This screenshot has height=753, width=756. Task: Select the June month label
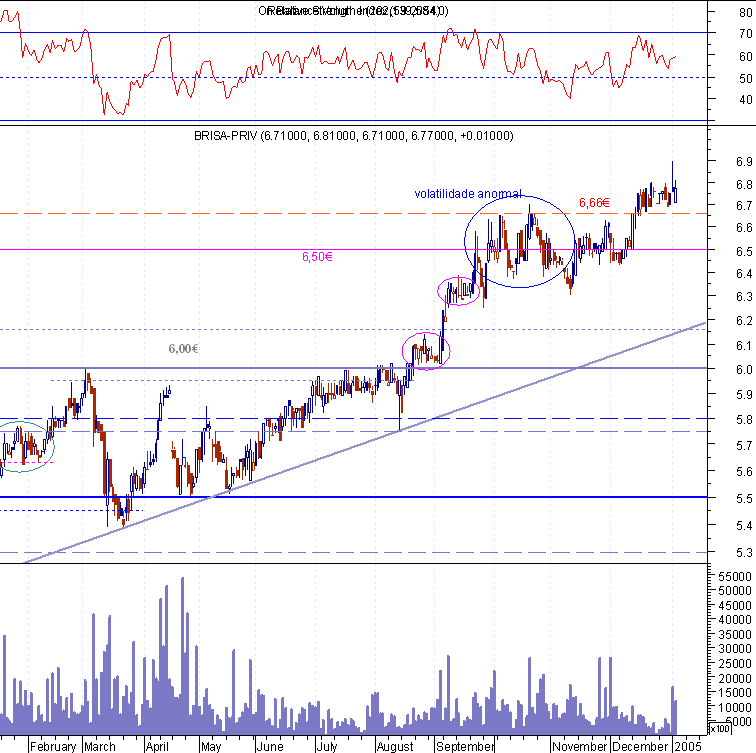coord(270,746)
